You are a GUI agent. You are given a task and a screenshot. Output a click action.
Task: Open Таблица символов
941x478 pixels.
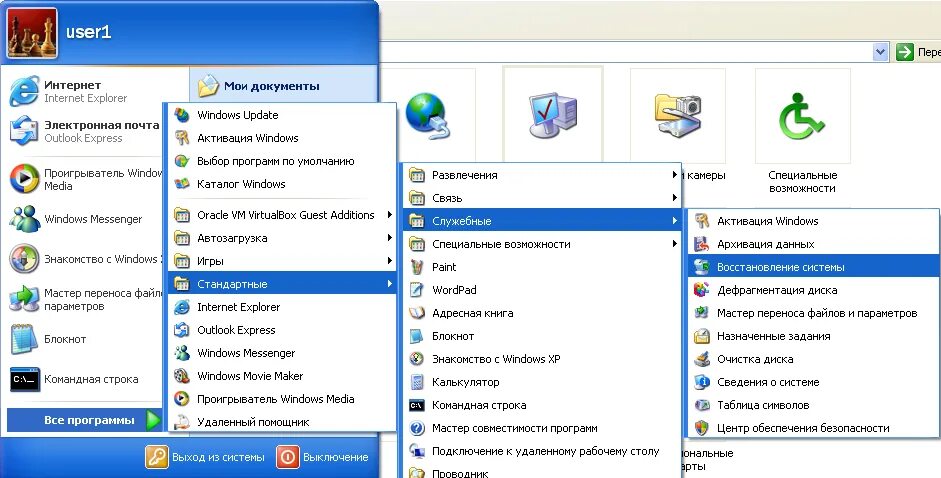click(814, 405)
